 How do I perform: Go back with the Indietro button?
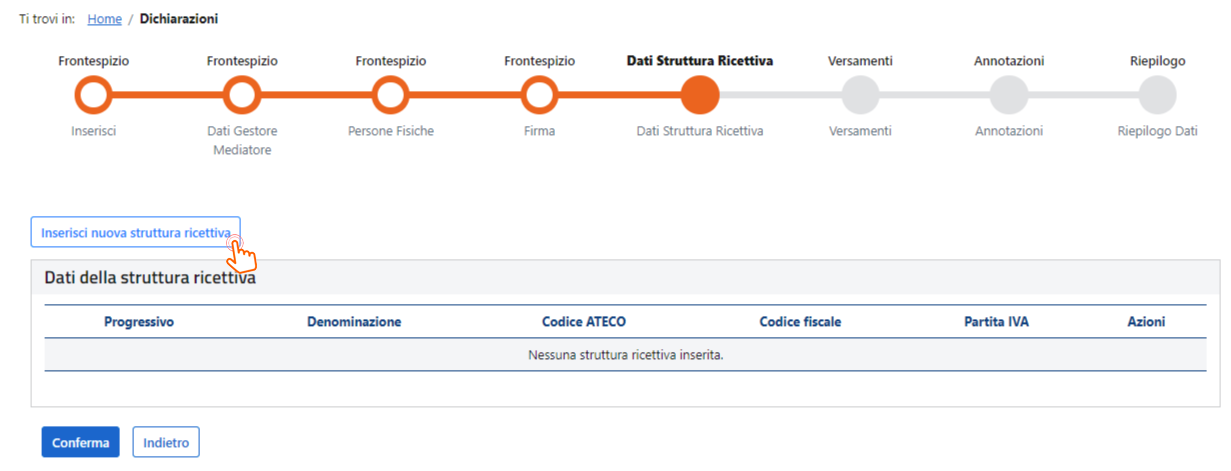[166, 442]
